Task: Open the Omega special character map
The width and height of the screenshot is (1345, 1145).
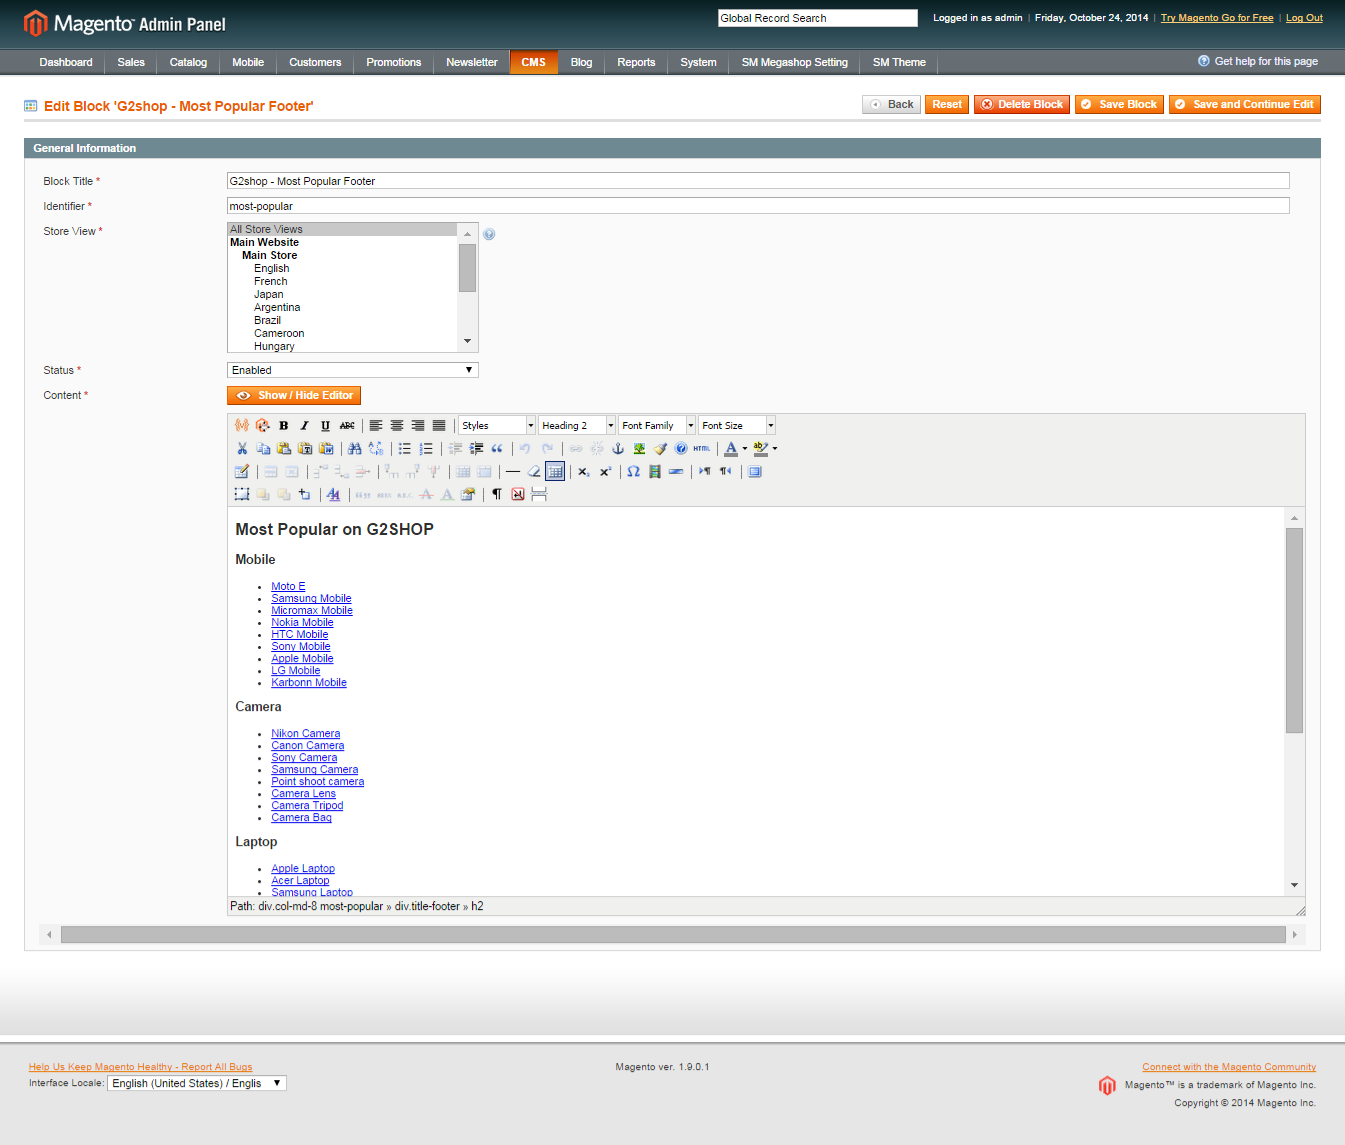Action: pos(633,471)
